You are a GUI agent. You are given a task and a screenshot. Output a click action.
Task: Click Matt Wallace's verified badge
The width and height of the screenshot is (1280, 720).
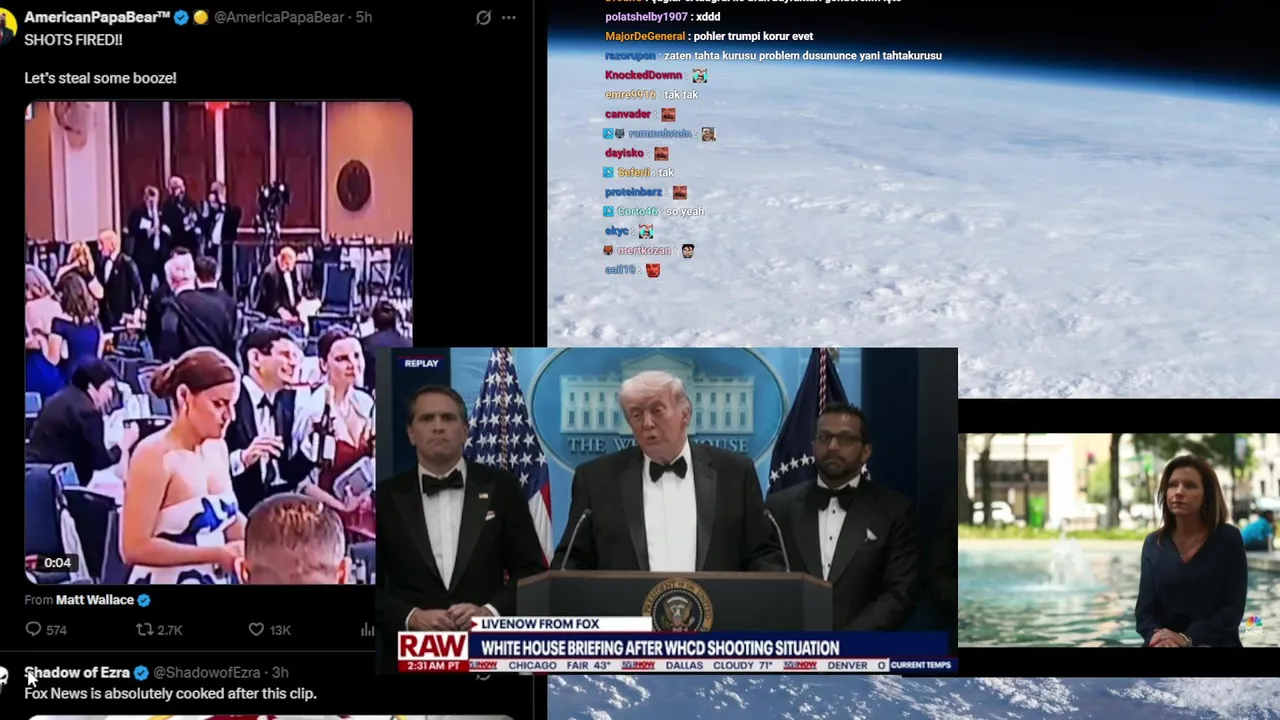point(144,600)
